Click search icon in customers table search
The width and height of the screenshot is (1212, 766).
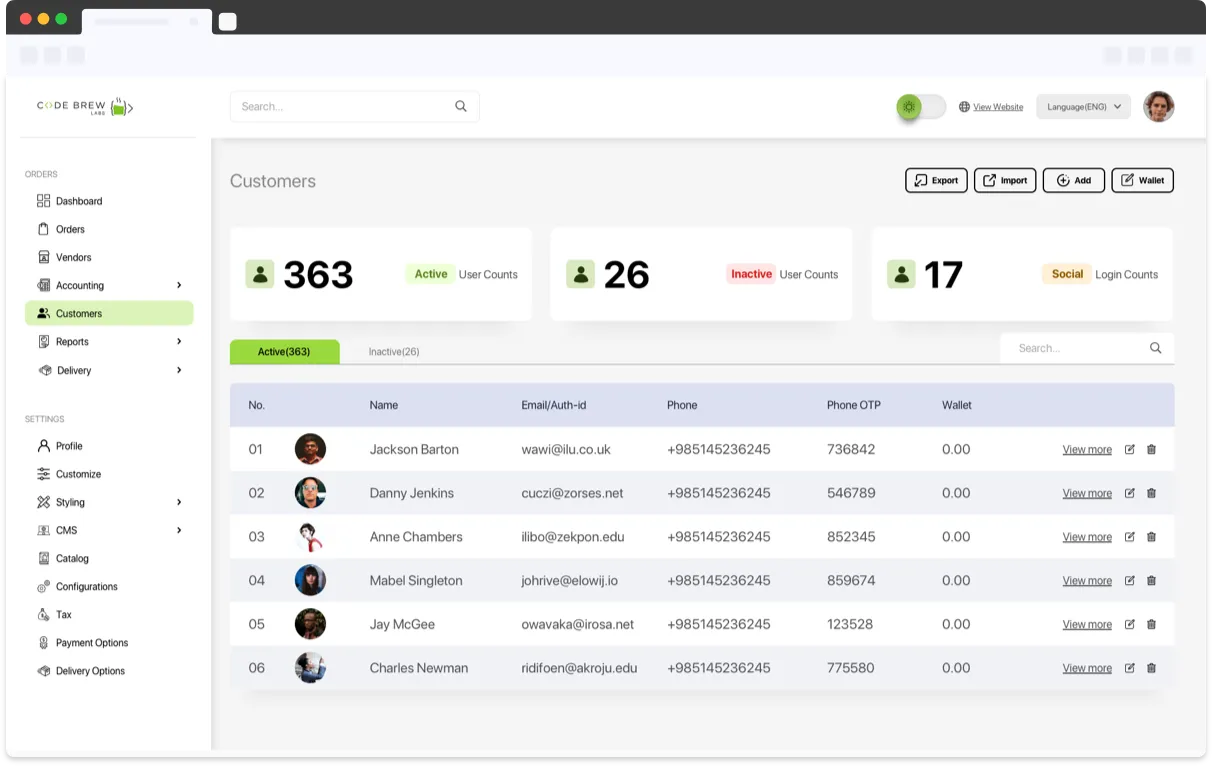[1155, 348]
